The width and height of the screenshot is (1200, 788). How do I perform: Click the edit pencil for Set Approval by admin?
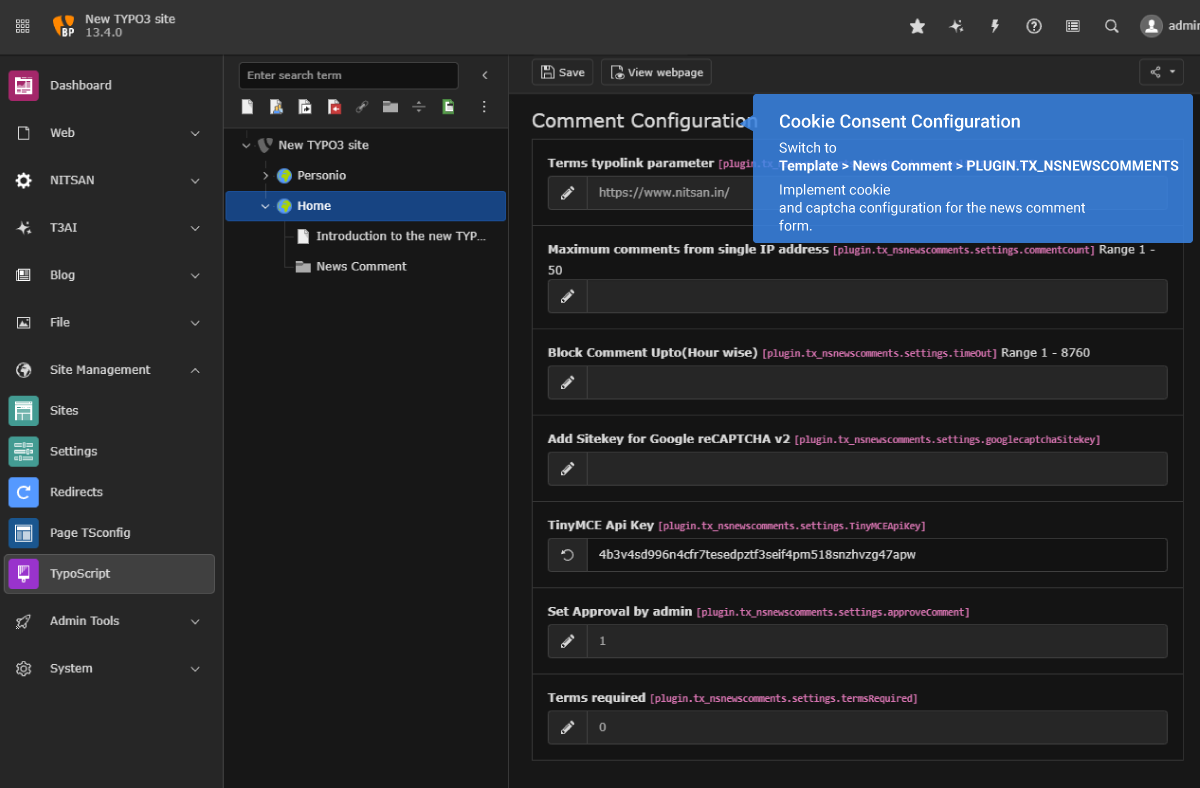point(567,641)
